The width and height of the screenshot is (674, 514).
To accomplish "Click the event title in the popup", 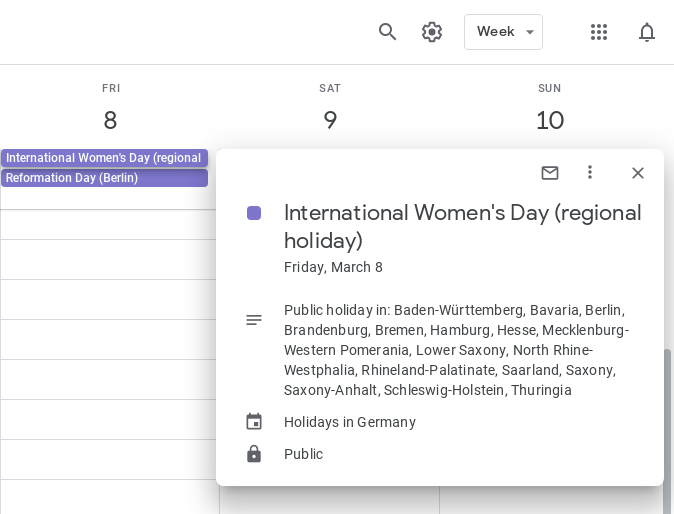I will click(462, 226).
